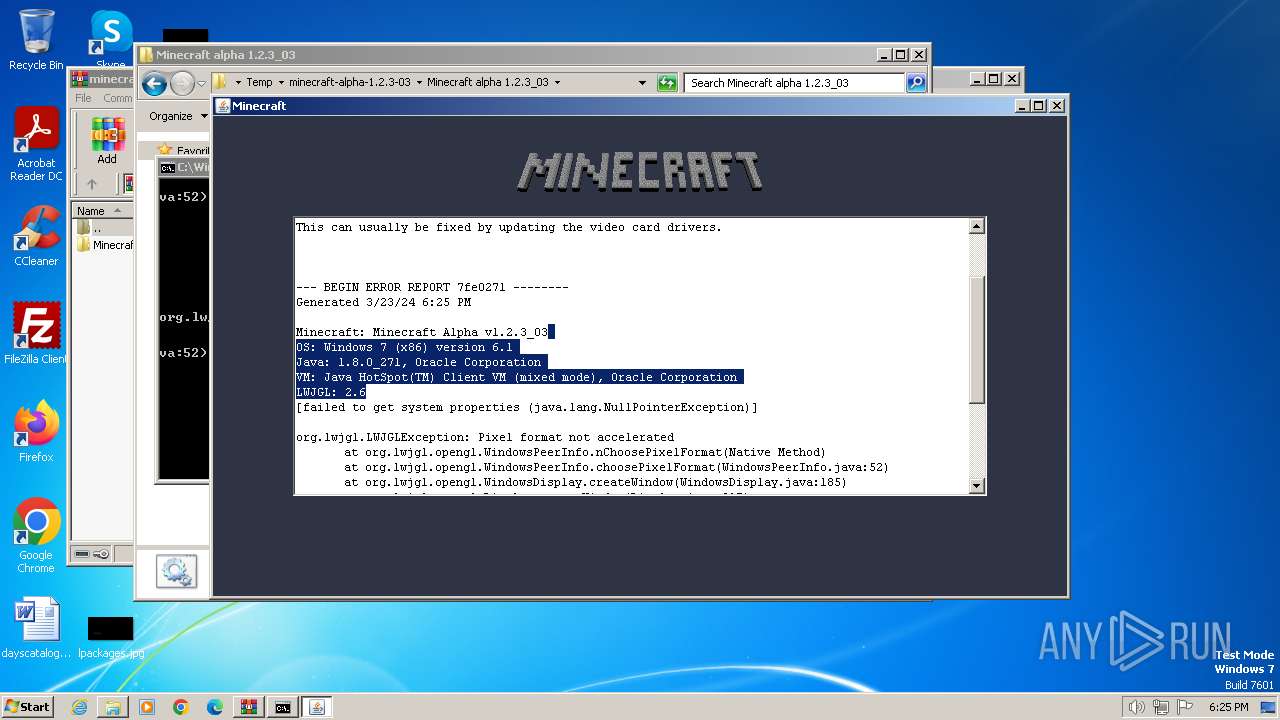Click the WinRAR Add toolbar icon
Image resolution: width=1280 pixels, height=720 pixels.
tap(107, 141)
